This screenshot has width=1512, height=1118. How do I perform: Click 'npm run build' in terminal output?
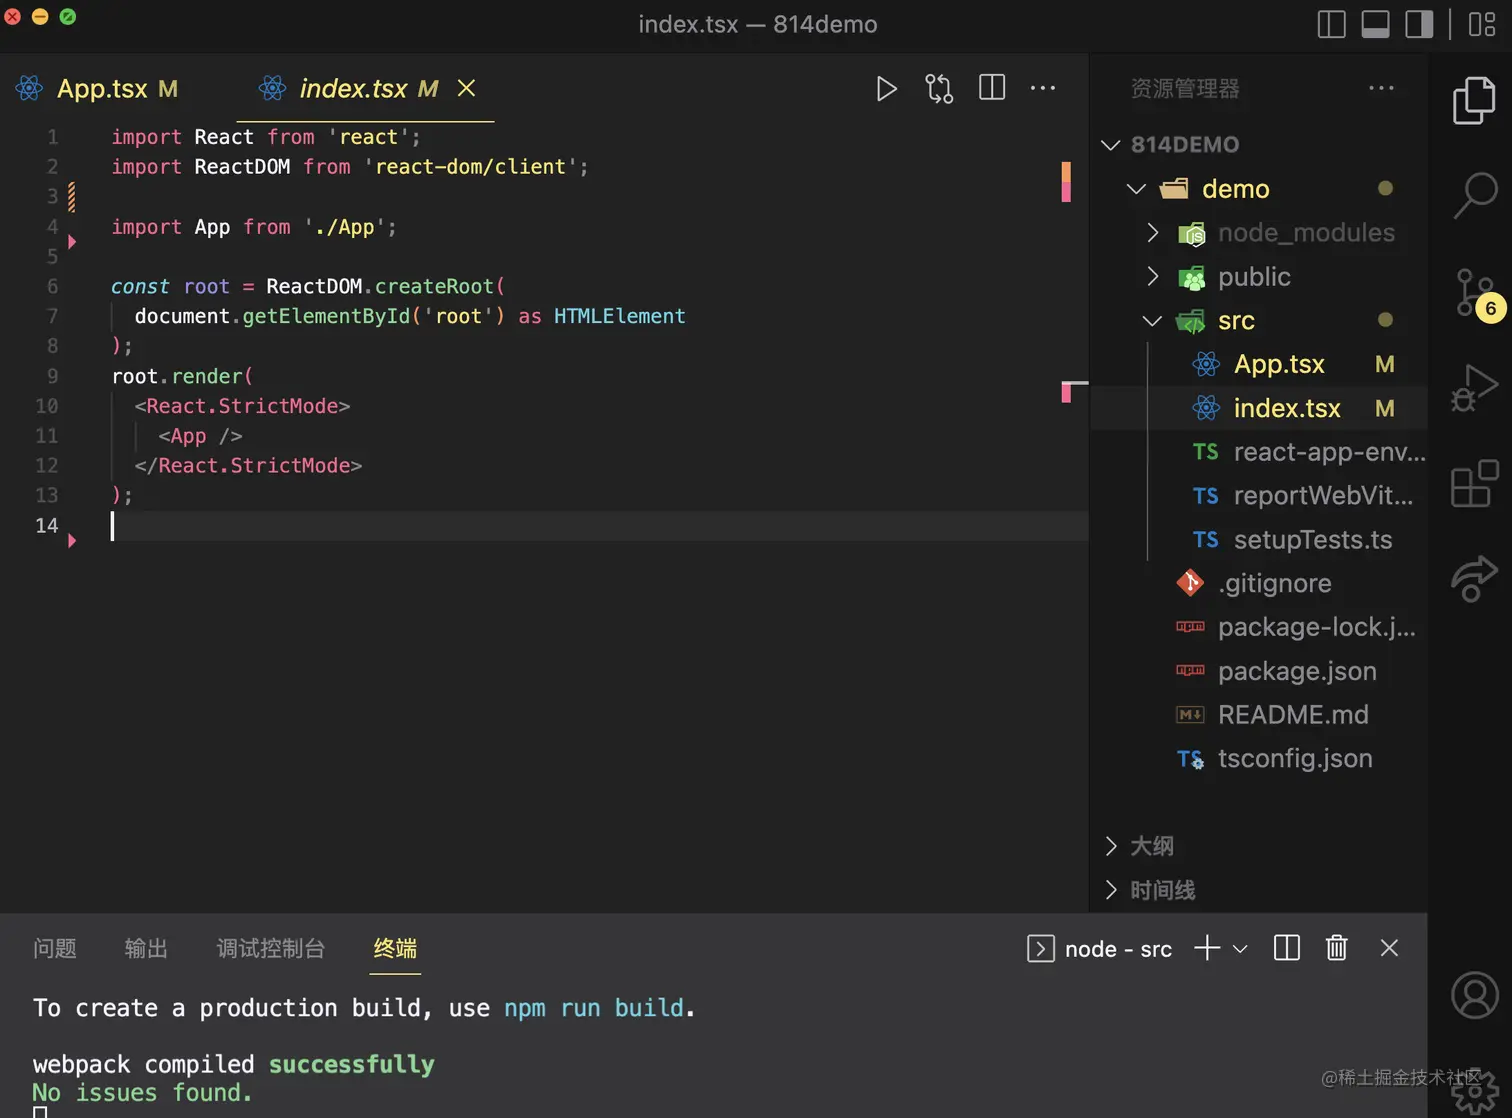pos(594,1008)
